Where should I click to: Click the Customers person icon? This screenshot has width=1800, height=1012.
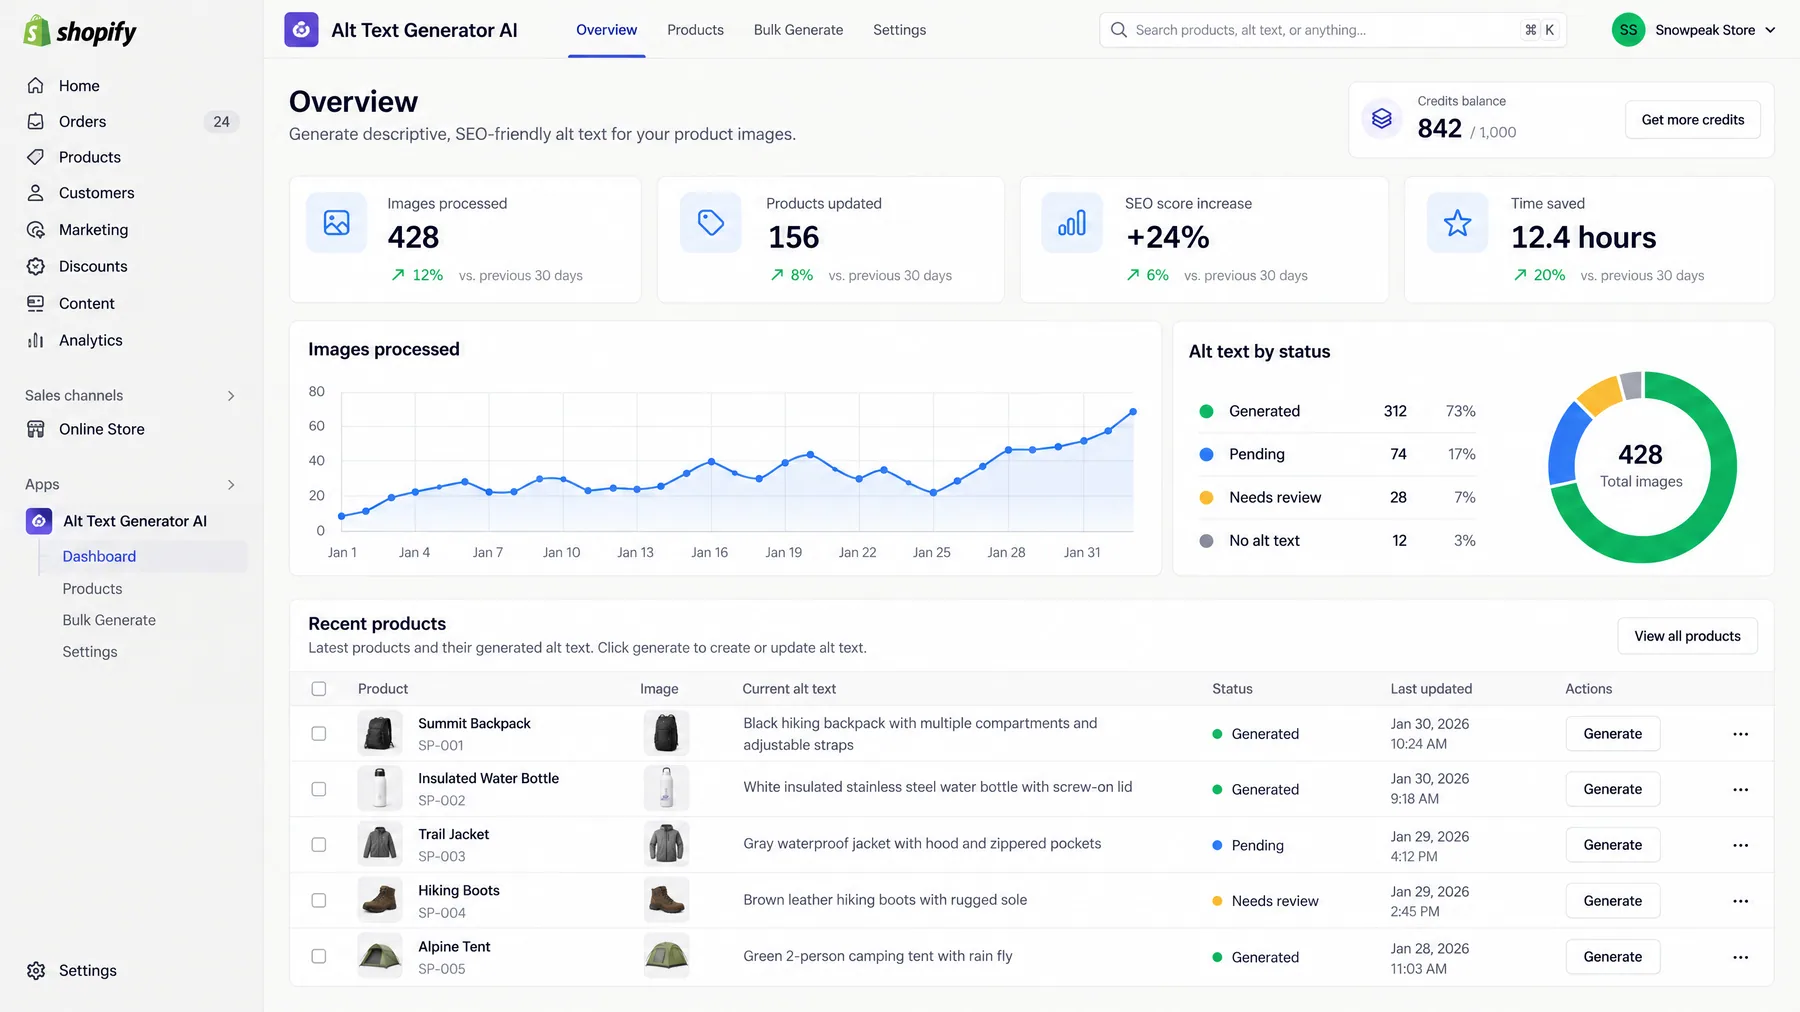(36, 193)
